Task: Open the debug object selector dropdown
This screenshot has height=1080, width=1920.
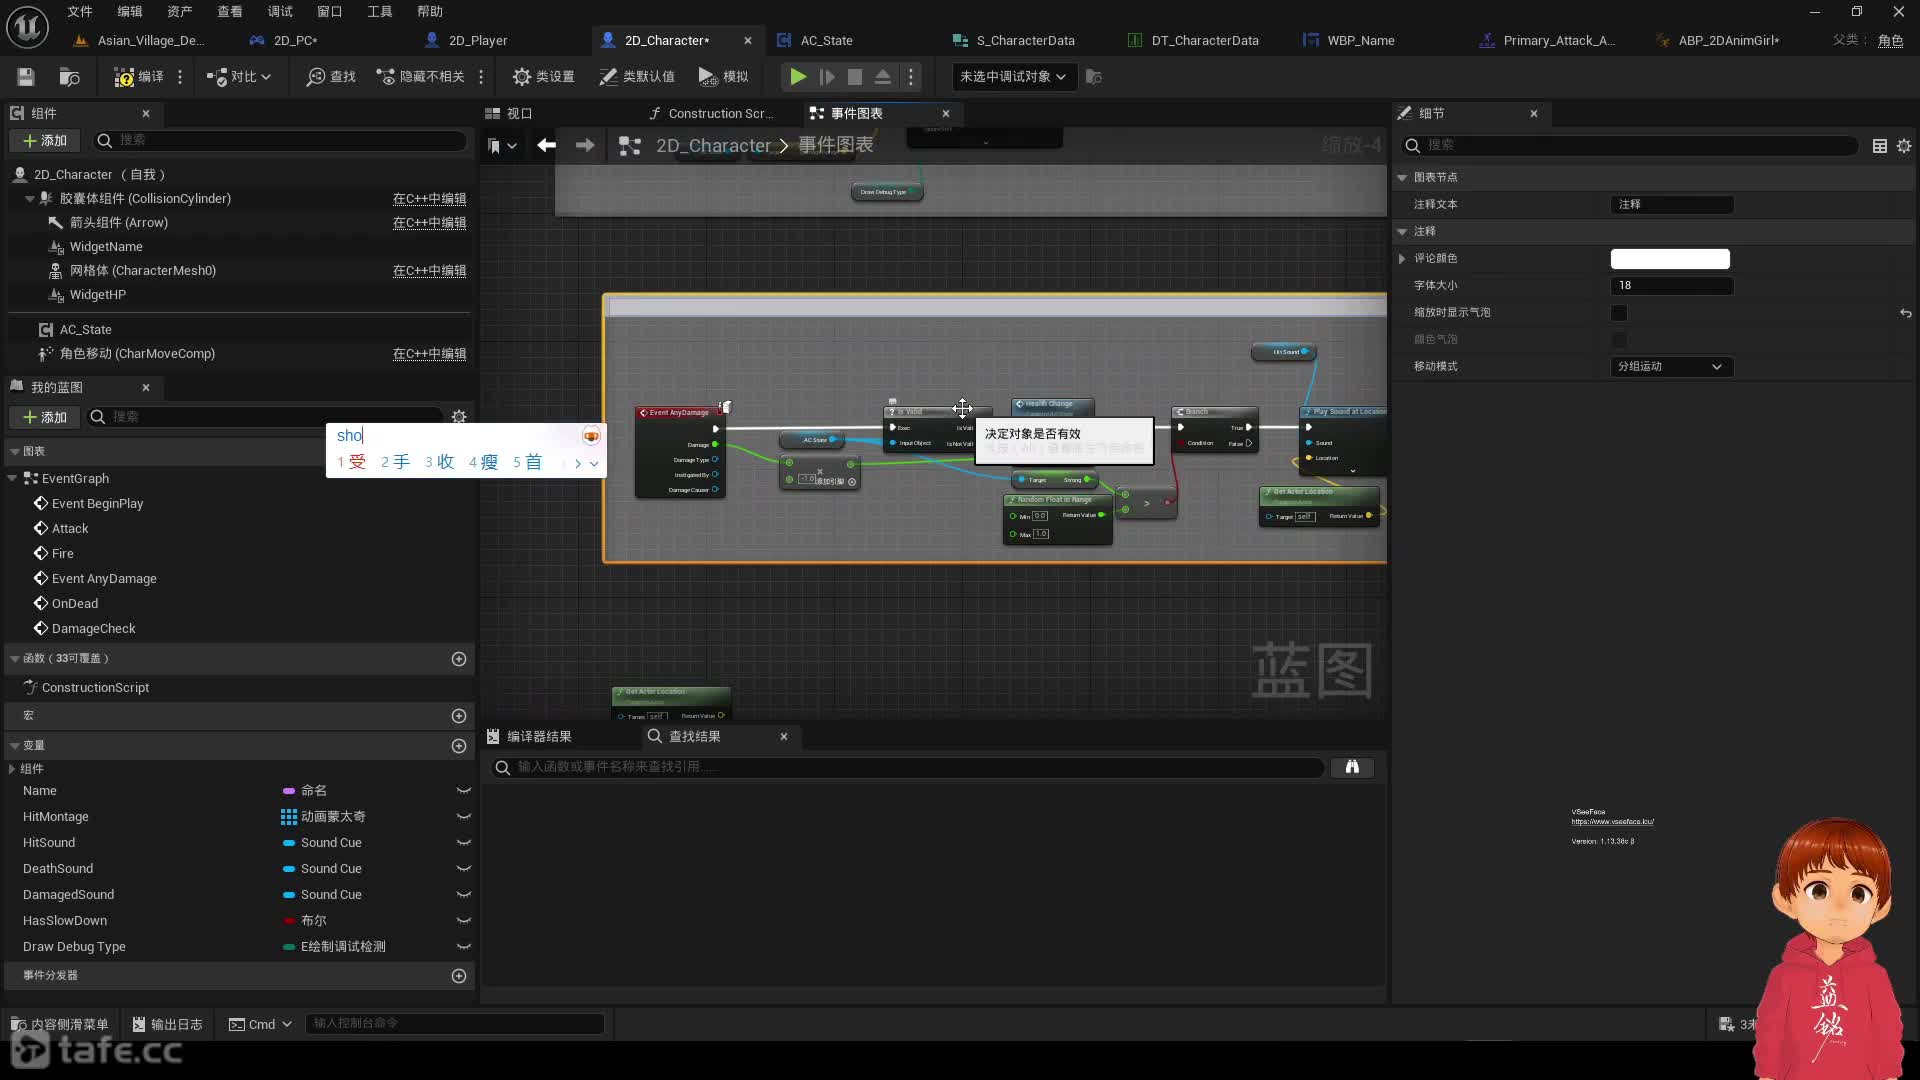Action: (1013, 77)
